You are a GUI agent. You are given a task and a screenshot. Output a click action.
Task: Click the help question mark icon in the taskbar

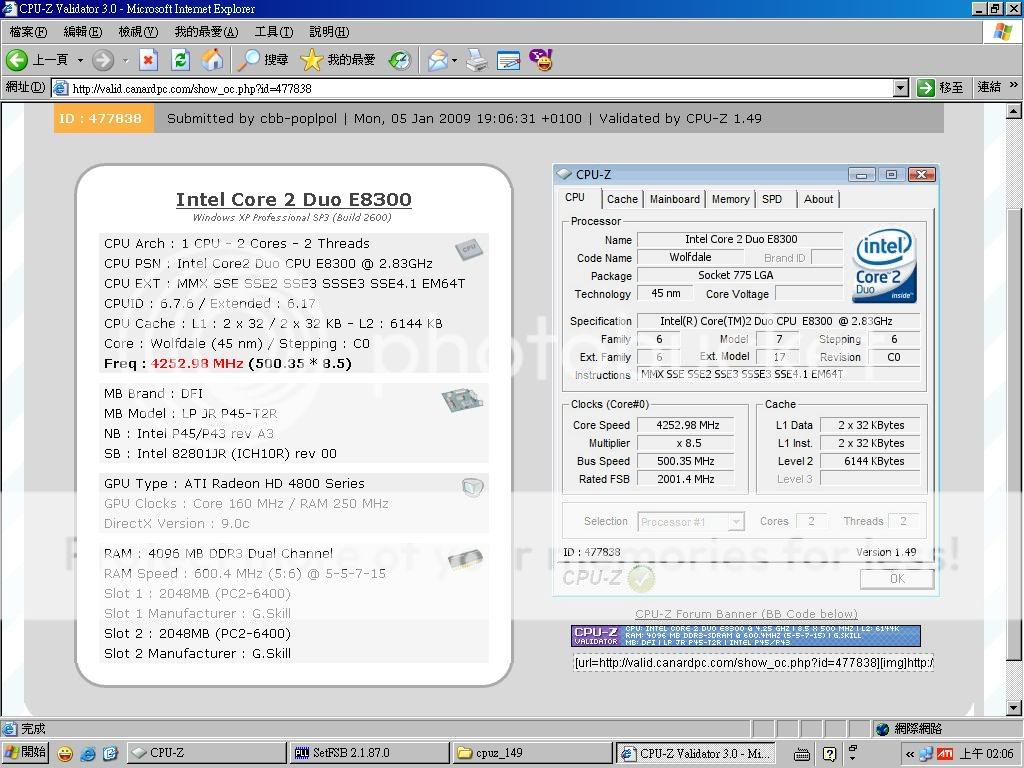(829, 754)
